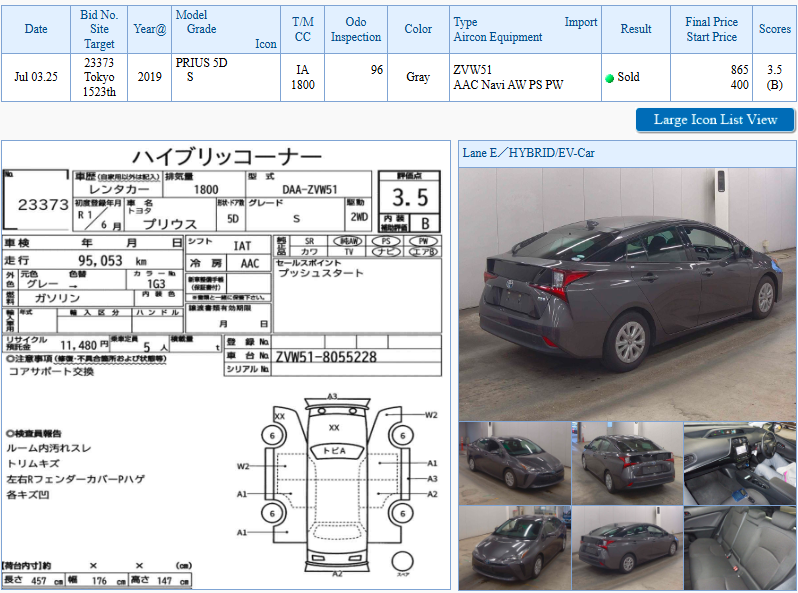
Task: Click chassis number ZVW51-8055228 on the sheet
Action: (326, 356)
